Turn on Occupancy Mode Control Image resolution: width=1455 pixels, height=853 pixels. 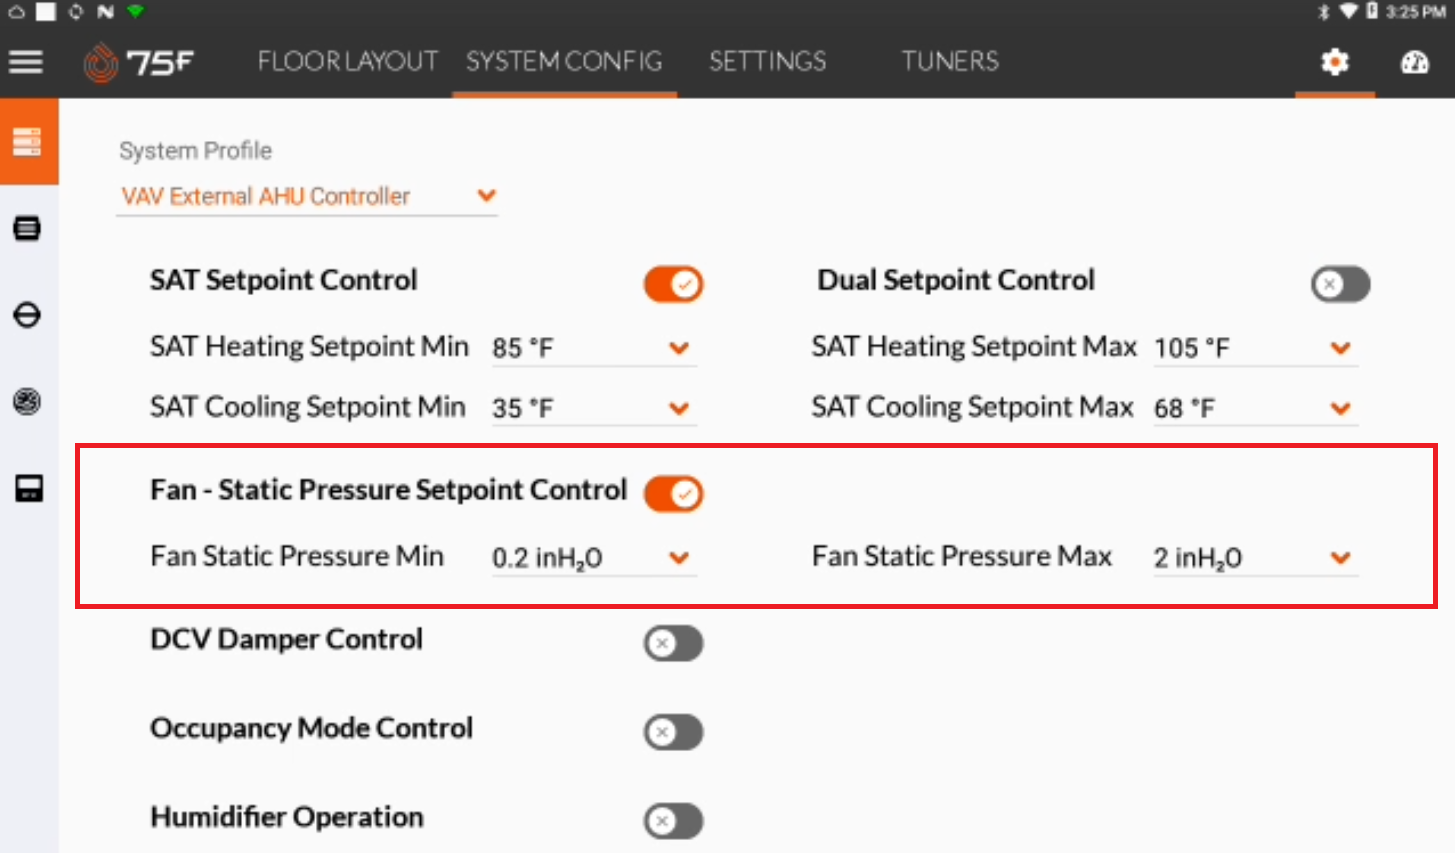673,732
